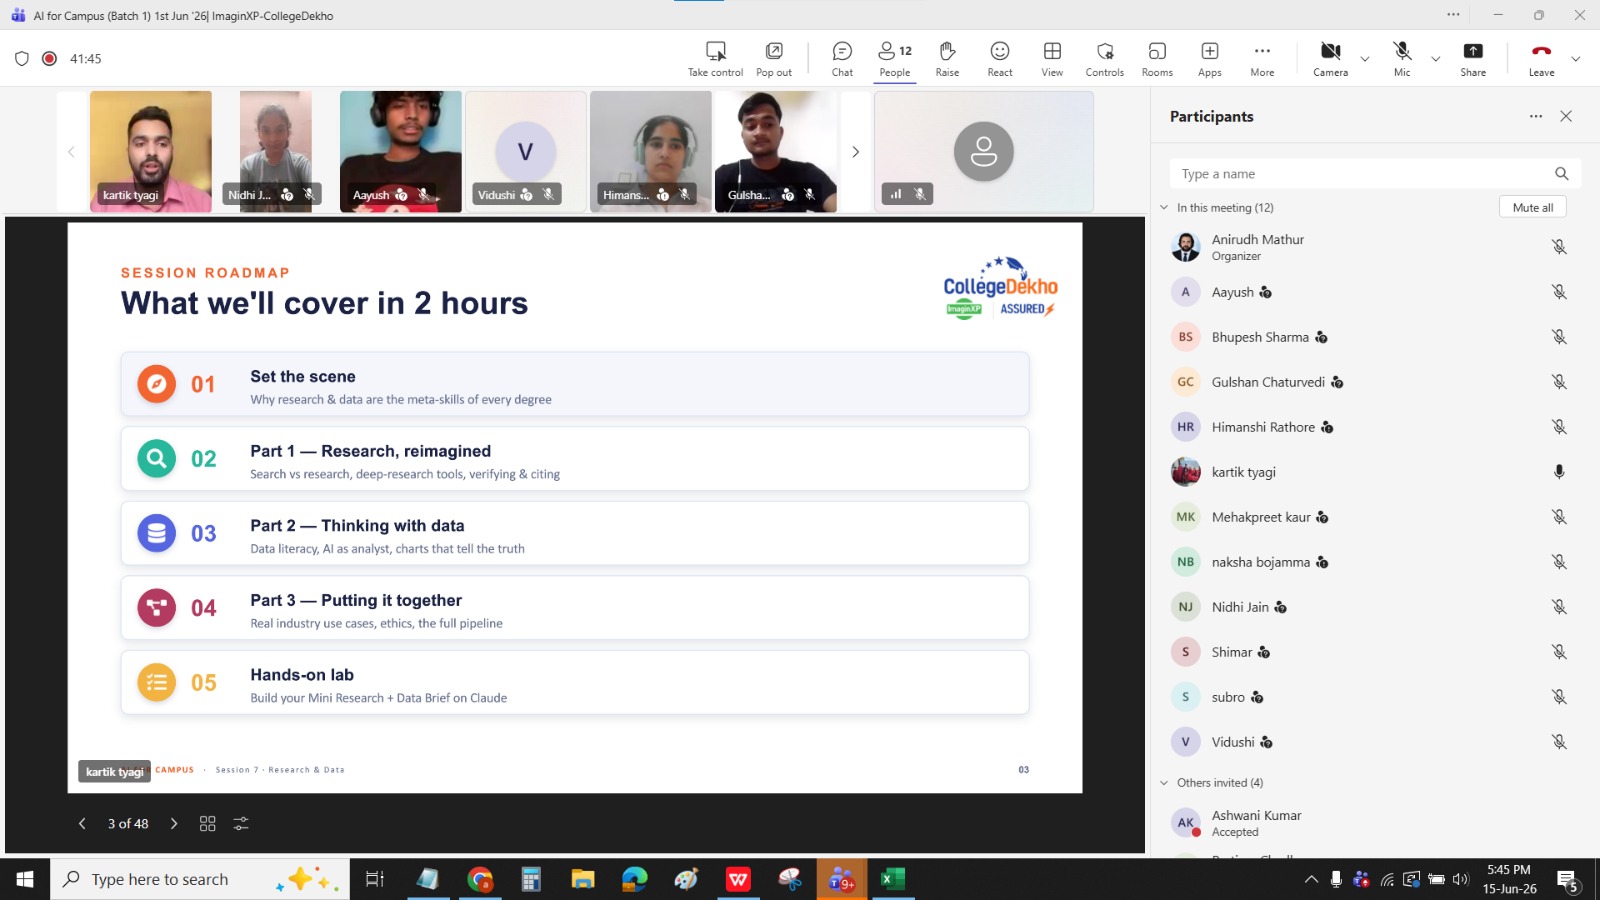Expand the Camera options dropdown arrow
Image resolution: width=1600 pixels, height=900 pixels.
pyautogui.click(x=1365, y=59)
